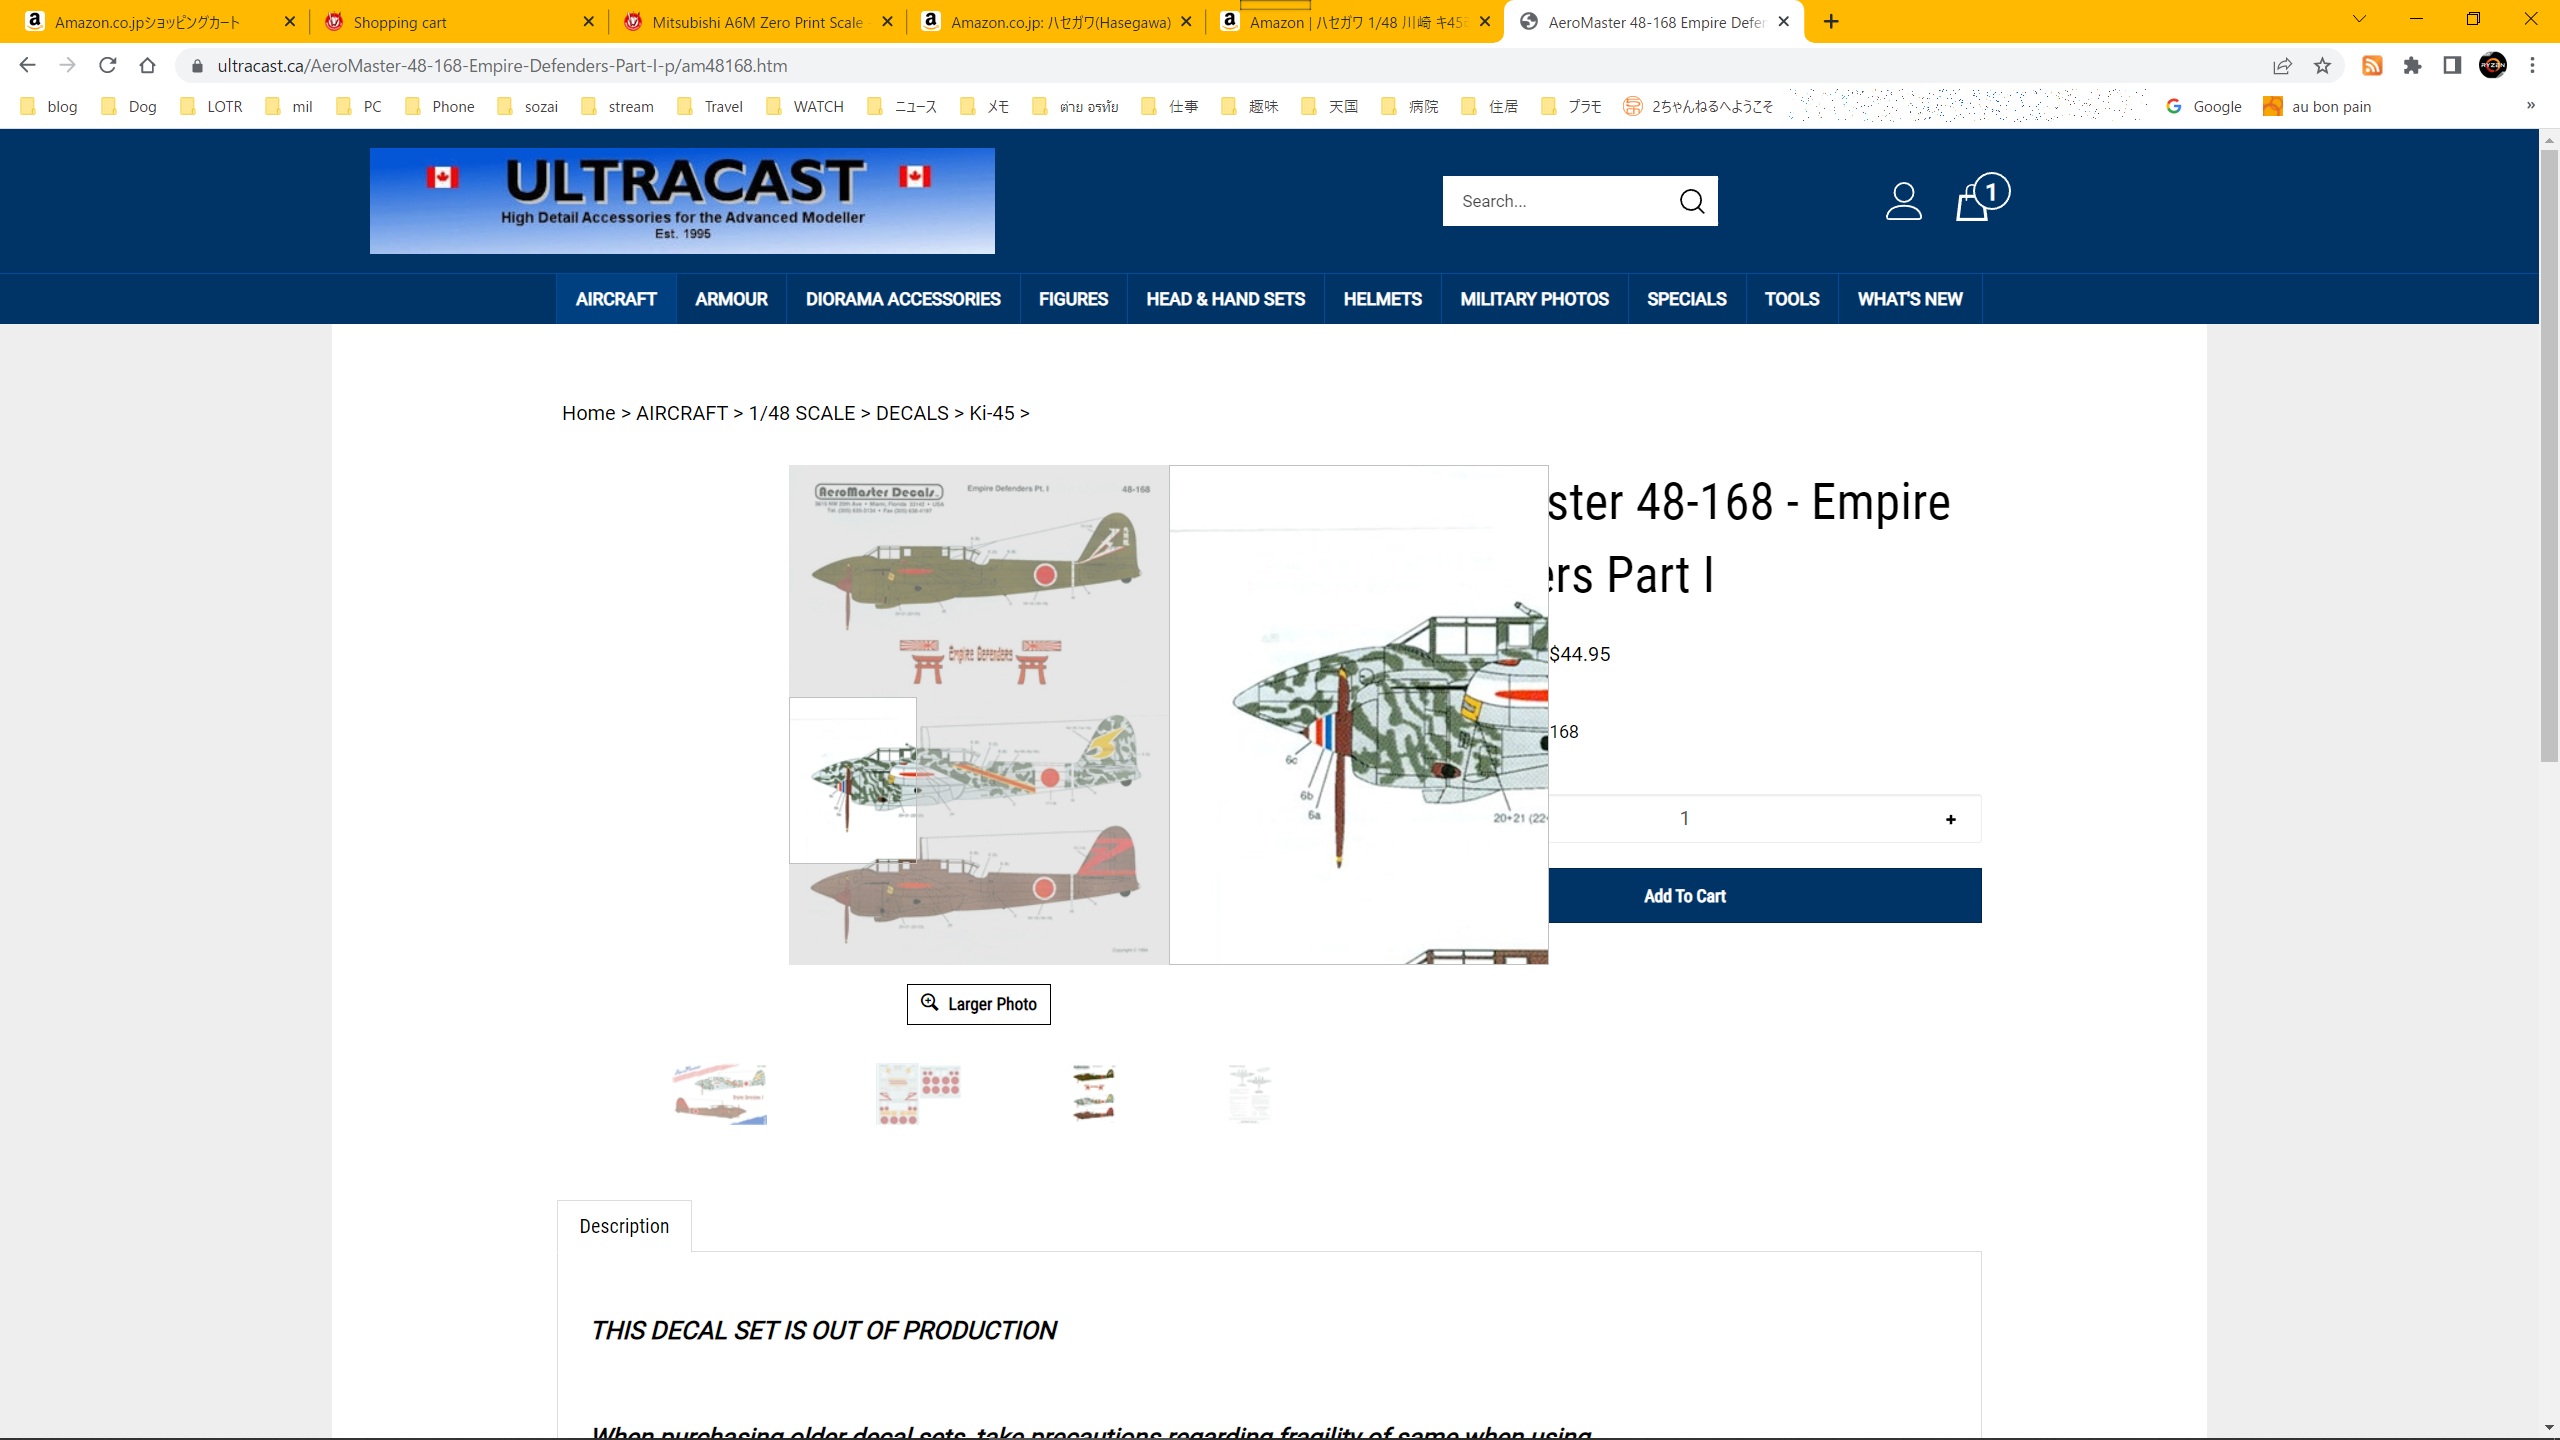This screenshot has width=2560, height=1440.
Task: Open a new browser tab
Action: (1831, 21)
